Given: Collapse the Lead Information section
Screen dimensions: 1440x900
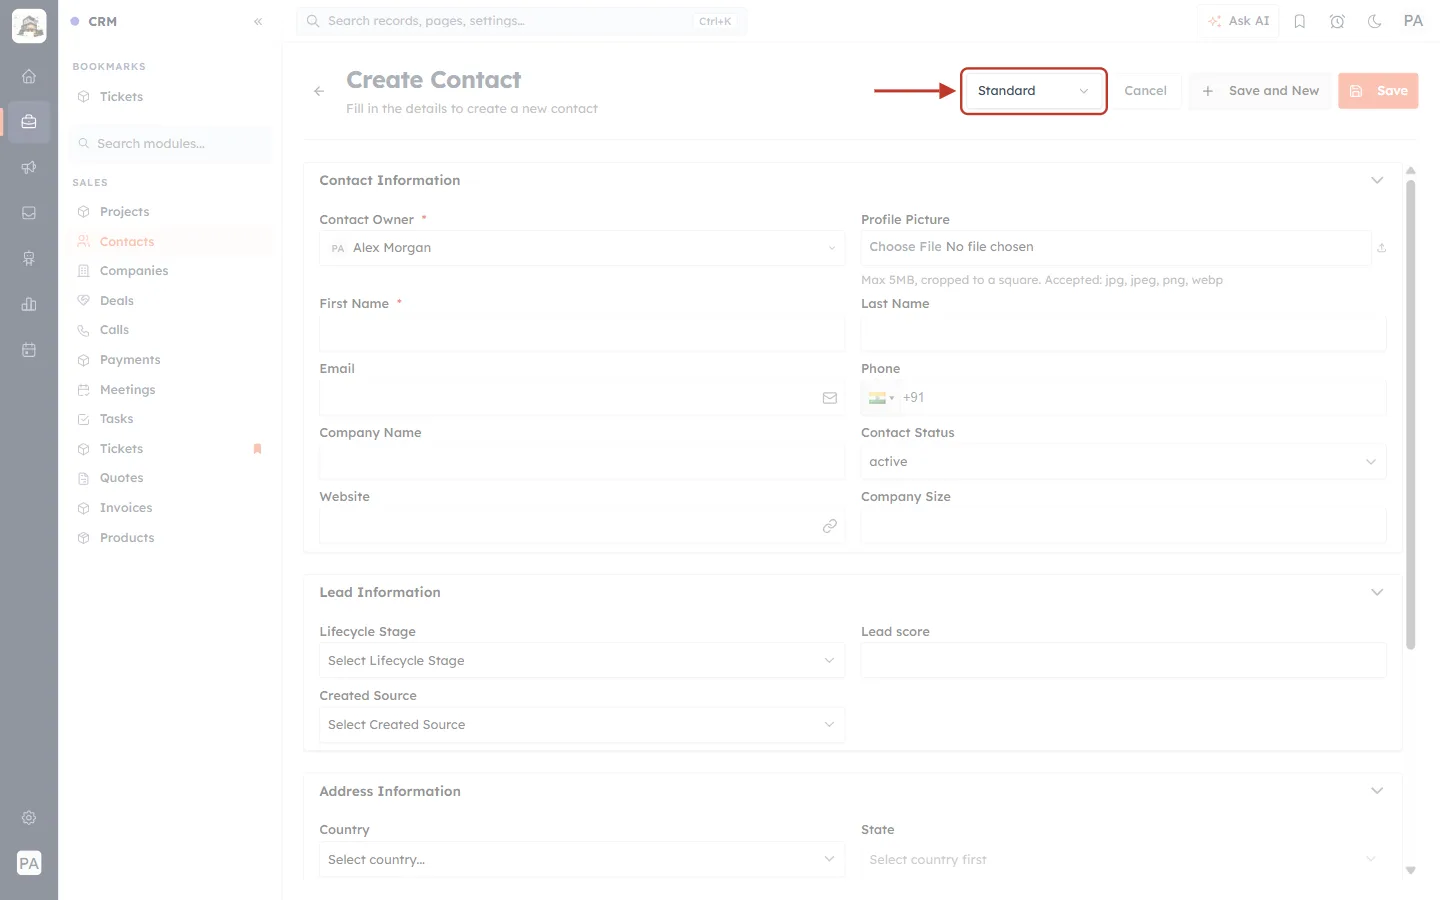Looking at the screenshot, I should pos(1377,593).
